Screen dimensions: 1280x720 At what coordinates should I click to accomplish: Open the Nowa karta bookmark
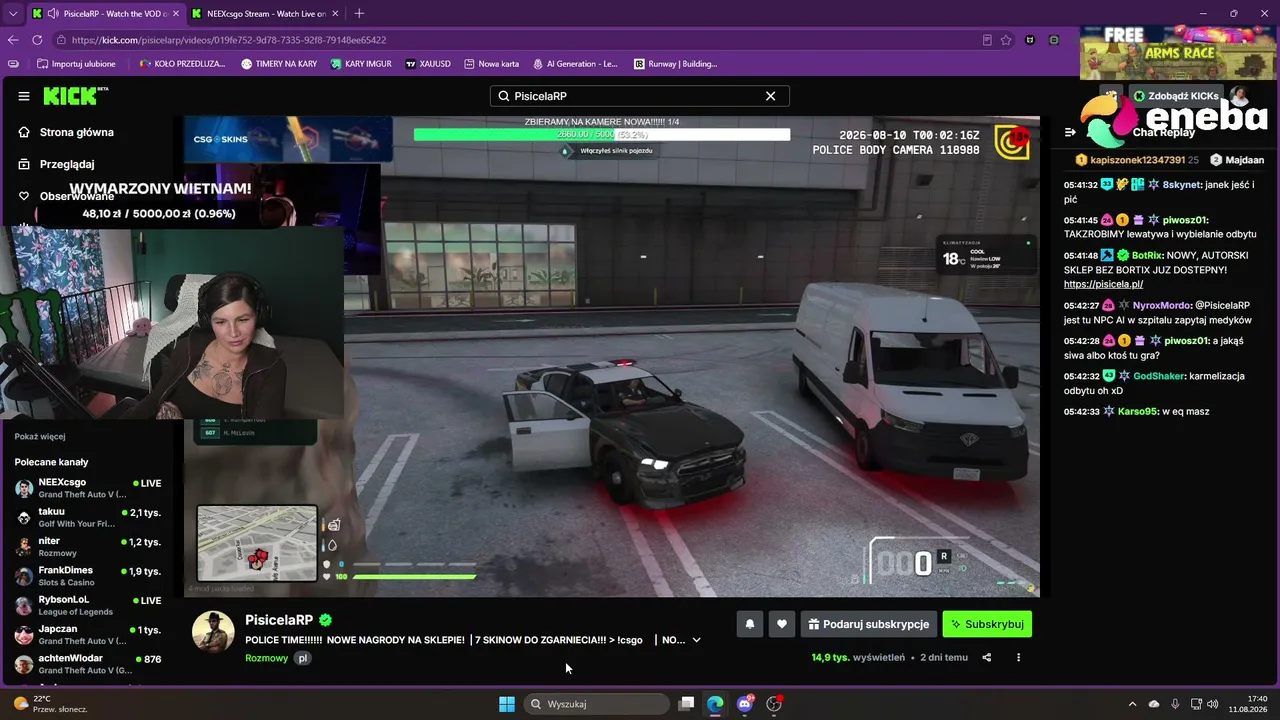(491, 64)
